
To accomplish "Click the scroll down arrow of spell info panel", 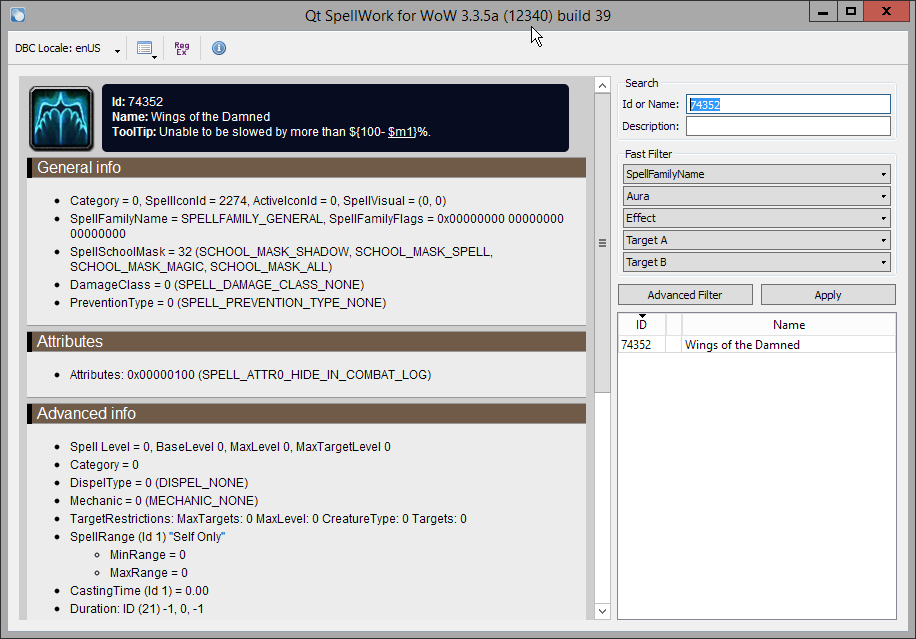I will tap(602, 612).
